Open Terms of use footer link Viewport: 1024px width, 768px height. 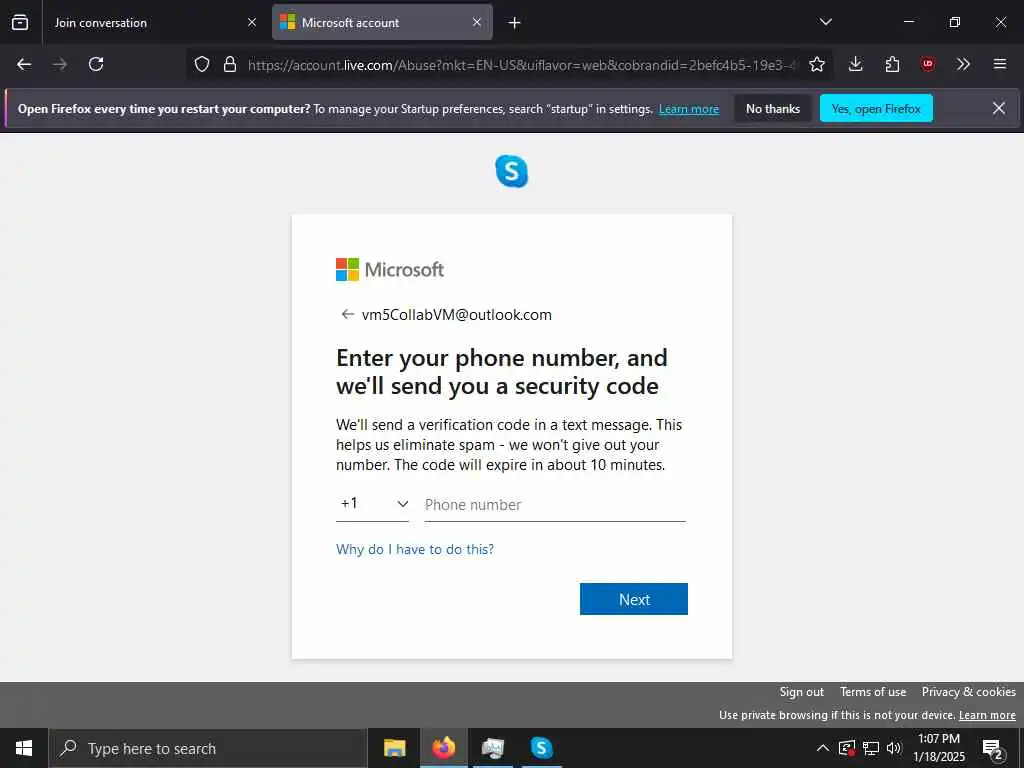872,692
